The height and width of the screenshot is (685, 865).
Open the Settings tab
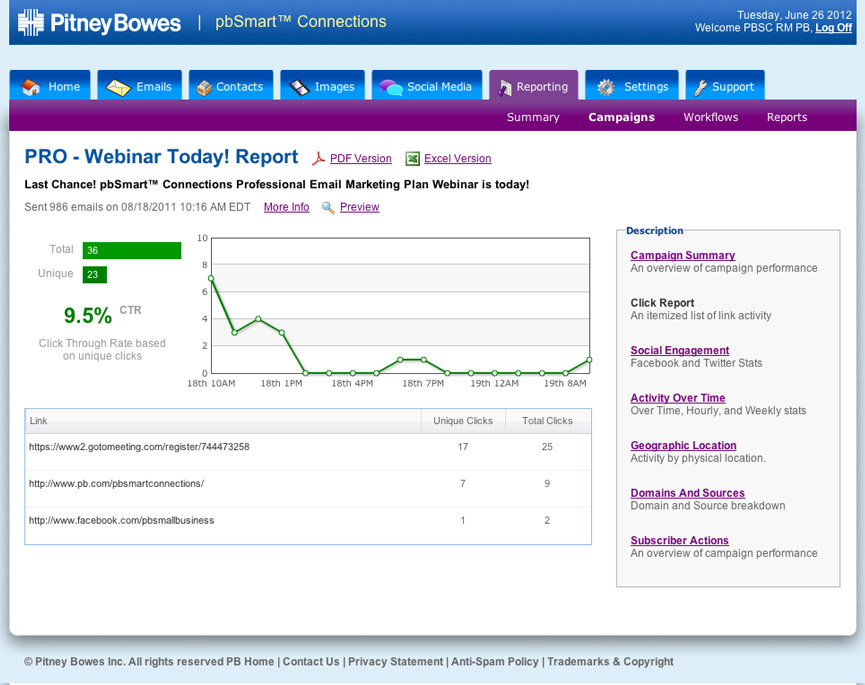(632, 85)
